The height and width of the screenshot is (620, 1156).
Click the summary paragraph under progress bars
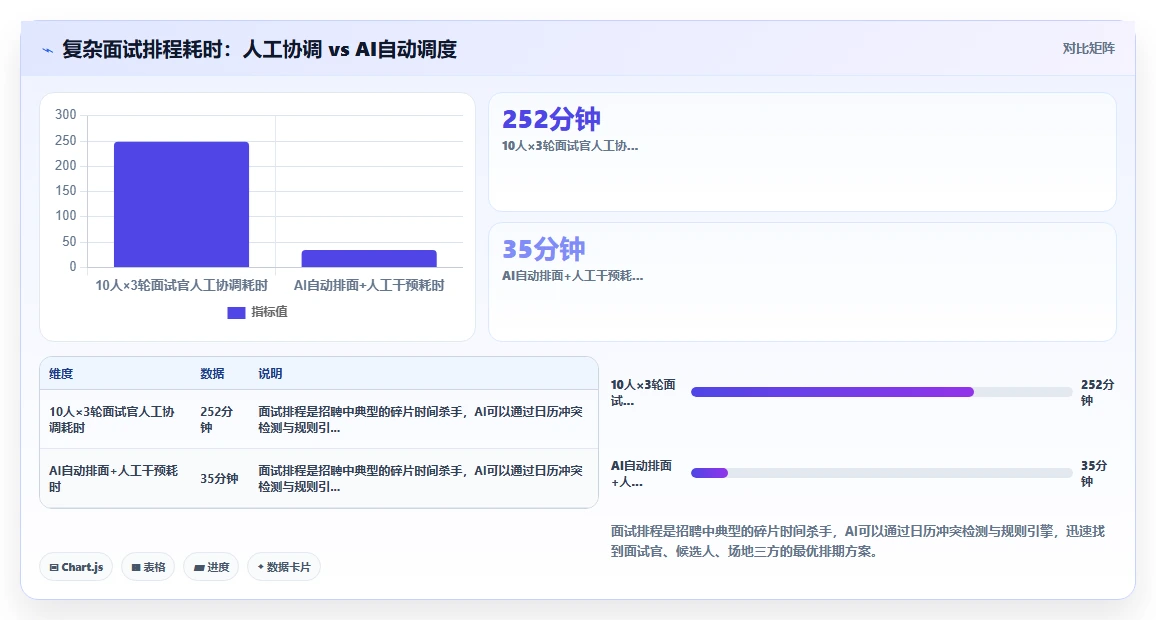857,541
